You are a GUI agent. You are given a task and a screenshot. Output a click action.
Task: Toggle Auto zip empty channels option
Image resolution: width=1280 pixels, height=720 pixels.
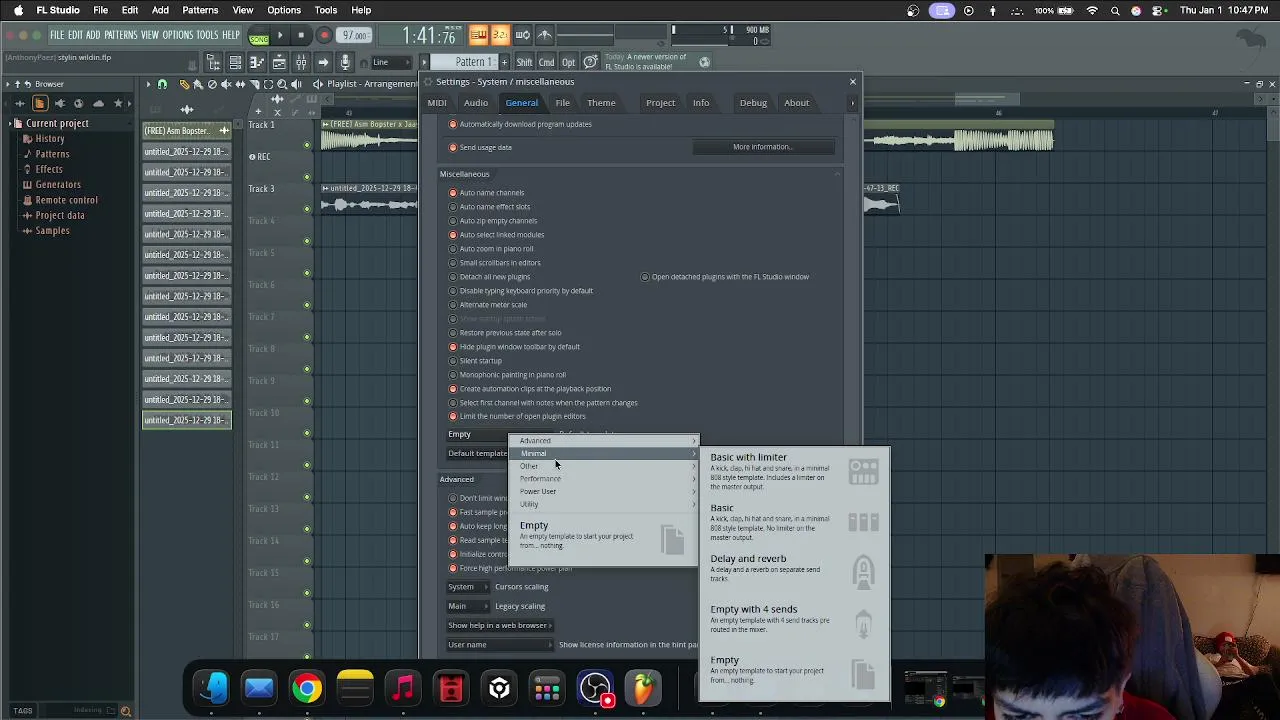pos(493,221)
